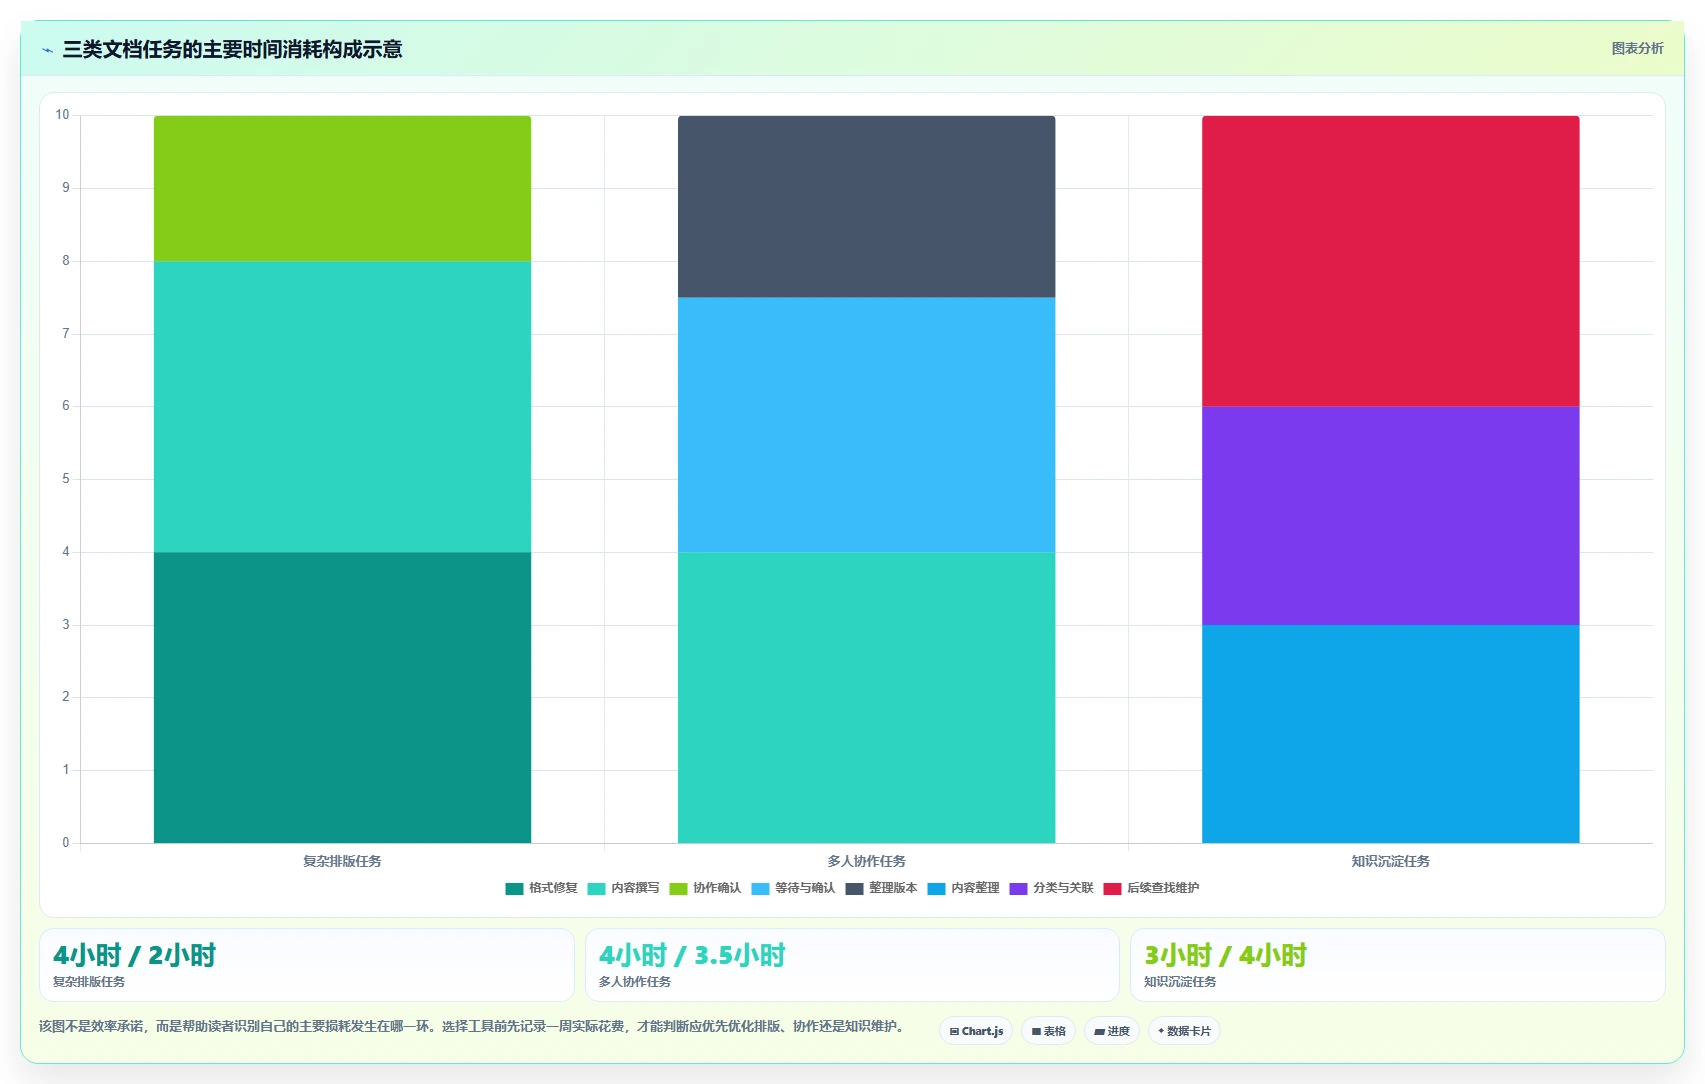Toggle the 内容整理 legend entry
Screen dimensions: 1705x1084
(x=963, y=888)
